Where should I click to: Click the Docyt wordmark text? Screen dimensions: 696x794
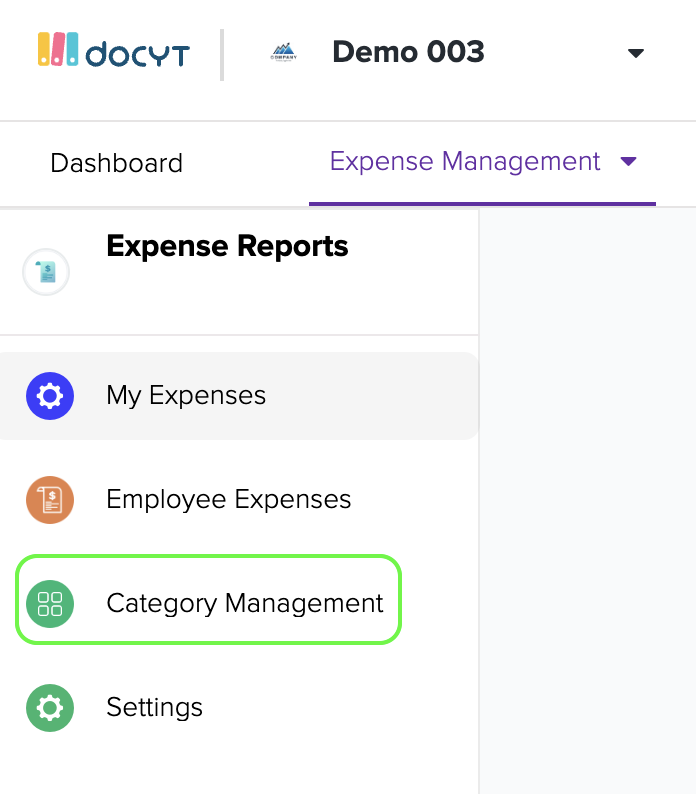click(x=137, y=54)
